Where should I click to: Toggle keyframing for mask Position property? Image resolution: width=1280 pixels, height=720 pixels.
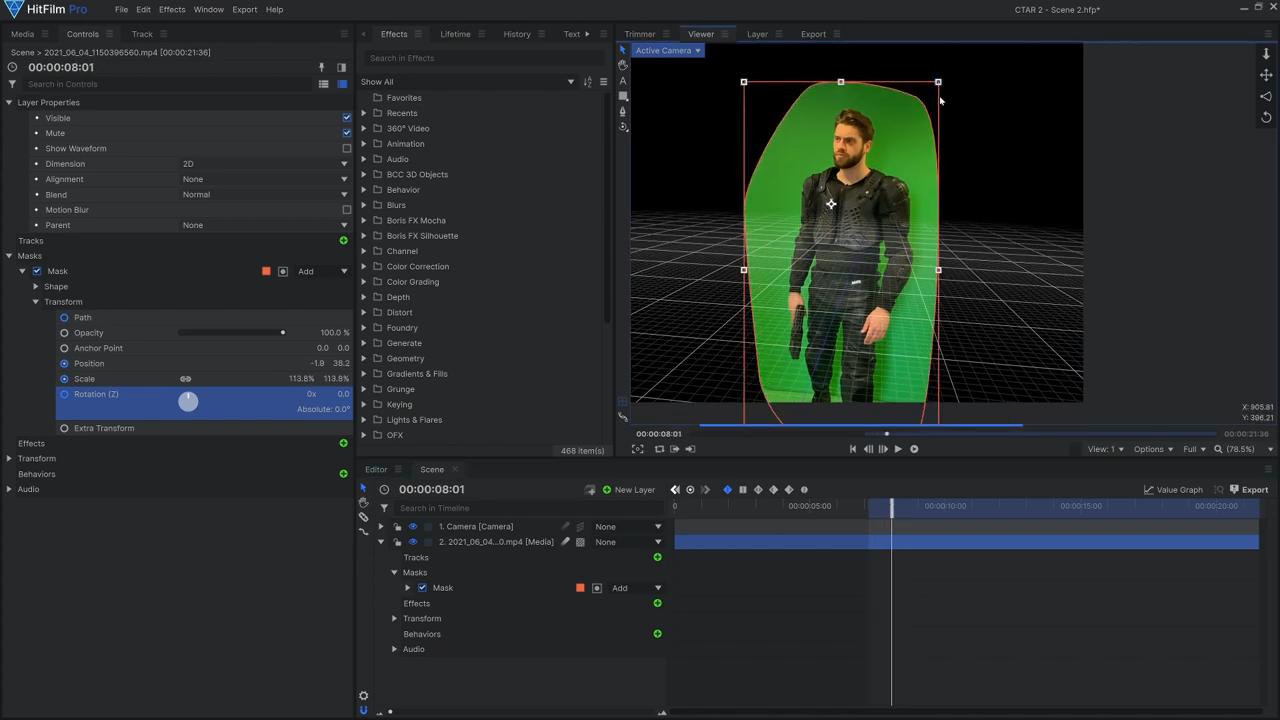(64, 364)
